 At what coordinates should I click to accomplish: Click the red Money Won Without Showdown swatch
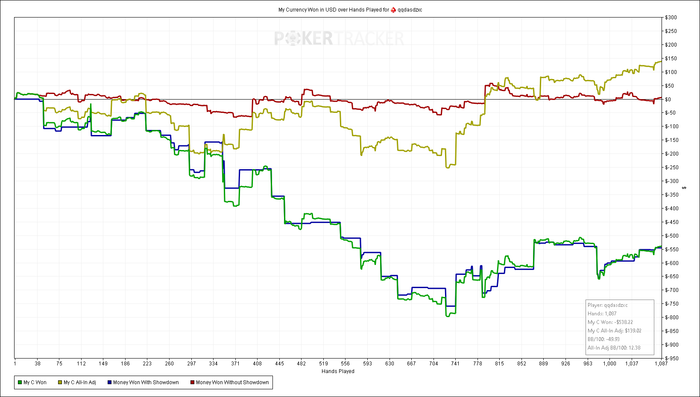[x=192, y=382]
